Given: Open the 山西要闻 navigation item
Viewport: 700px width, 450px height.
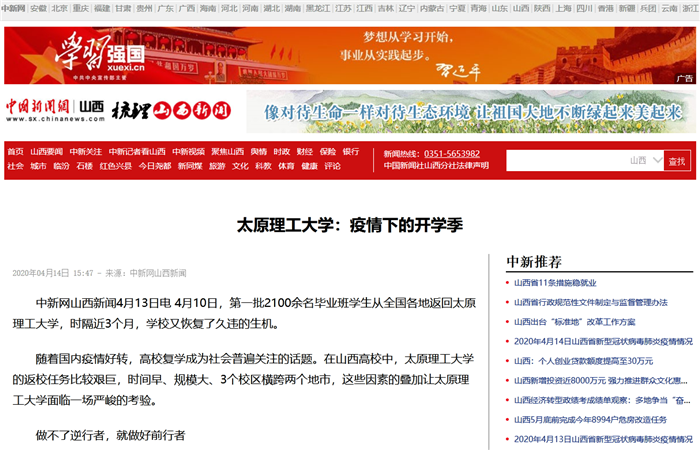Looking at the screenshot, I should (46, 152).
